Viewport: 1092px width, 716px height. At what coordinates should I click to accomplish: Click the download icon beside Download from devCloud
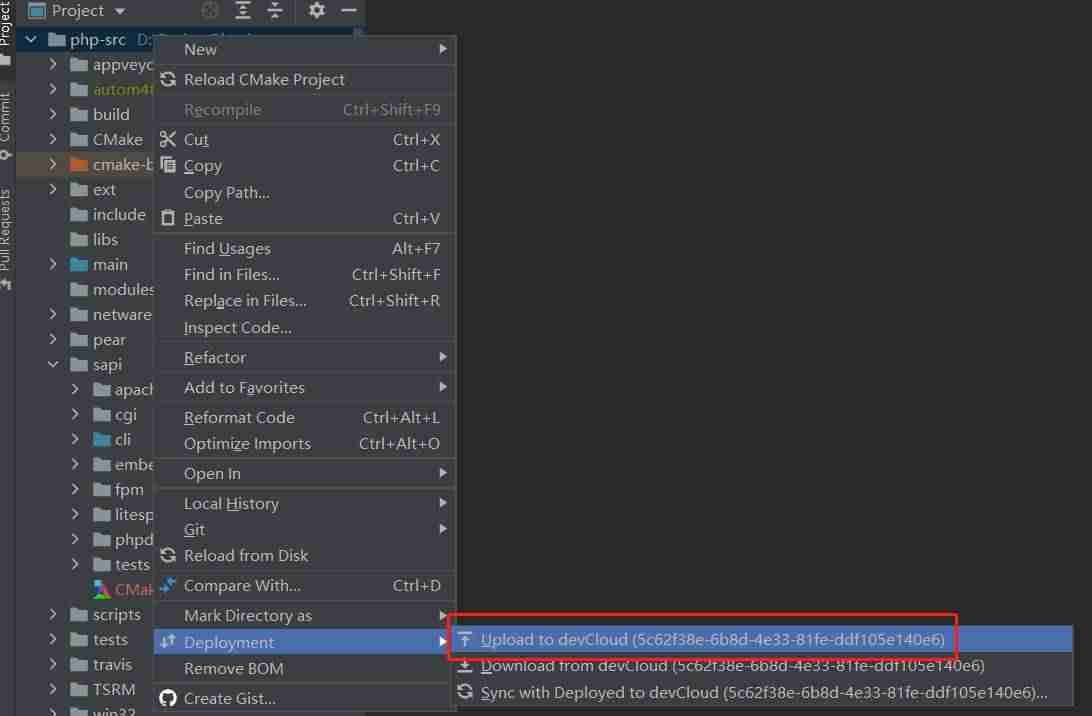pyautogui.click(x=465, y=665)
